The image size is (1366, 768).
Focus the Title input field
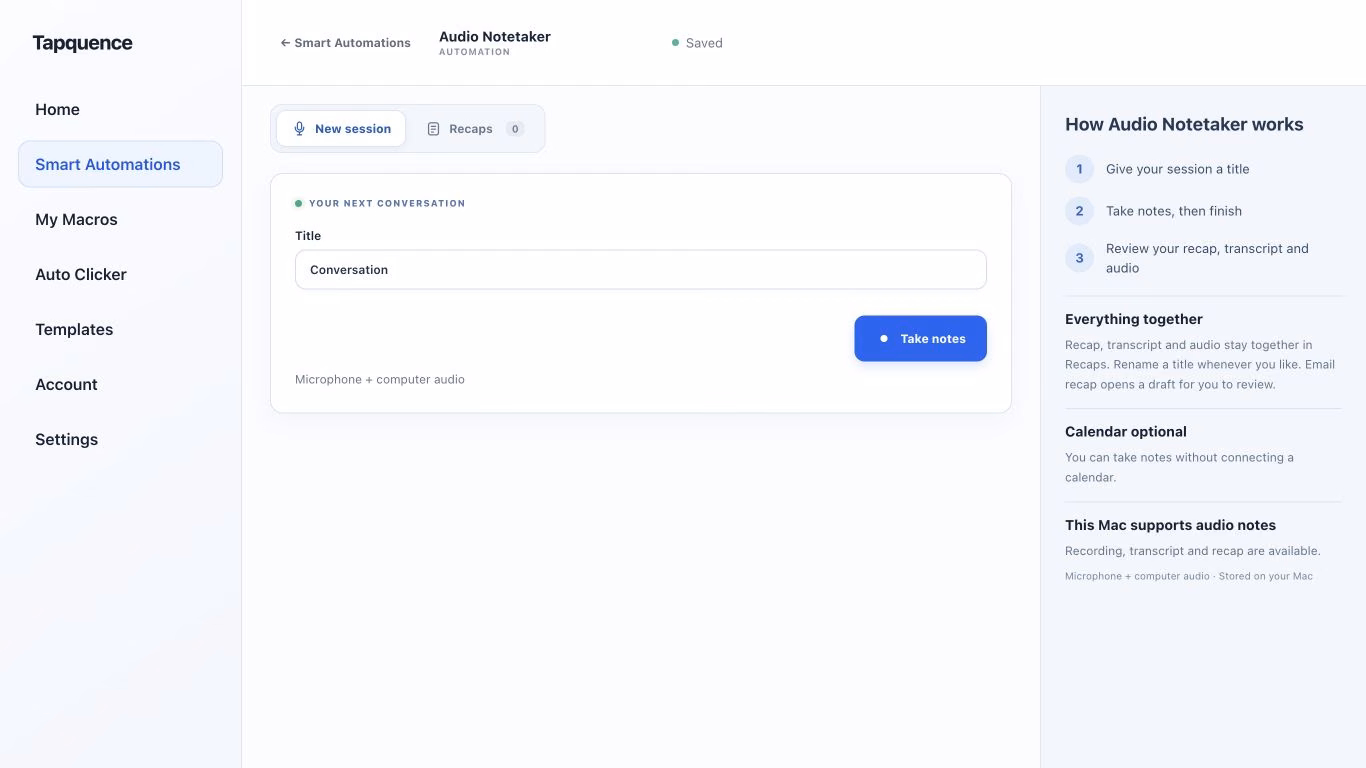[x=641, y=270]
